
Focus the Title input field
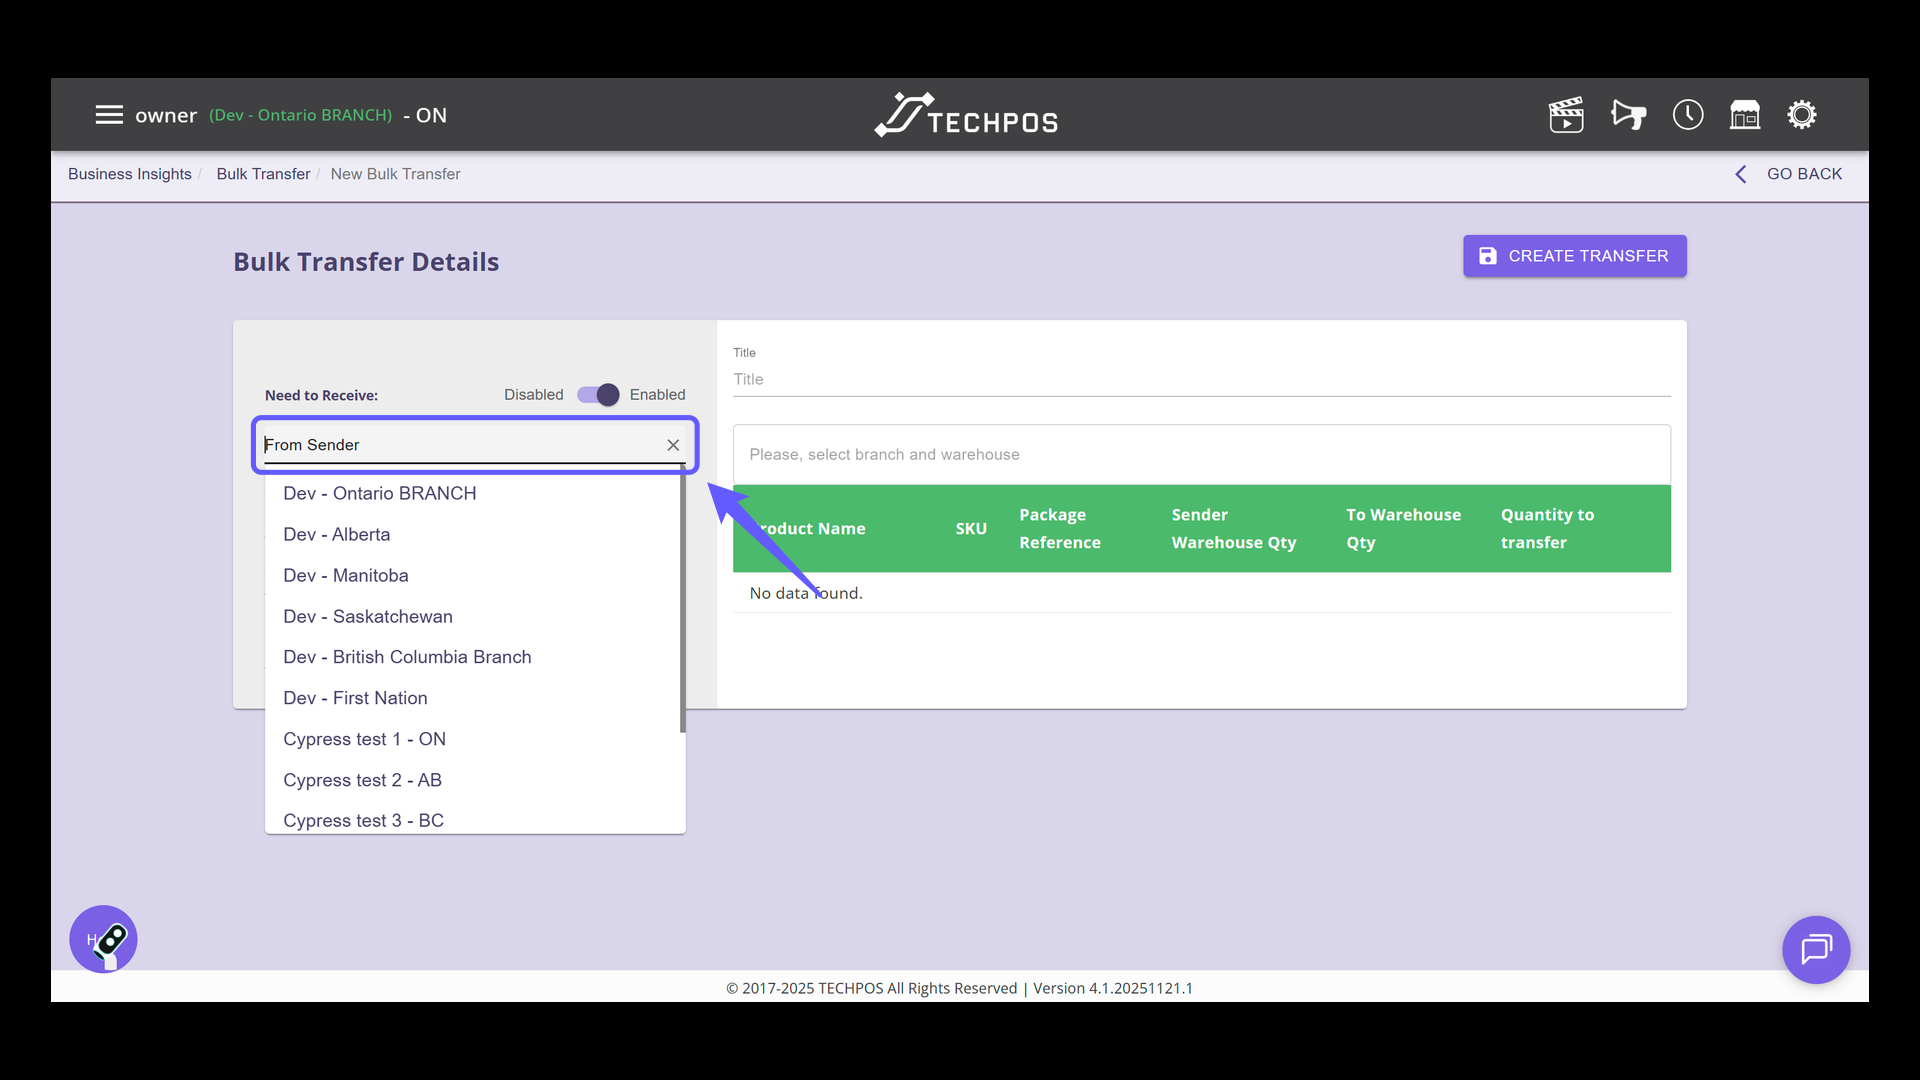[x=1201, y=379]
